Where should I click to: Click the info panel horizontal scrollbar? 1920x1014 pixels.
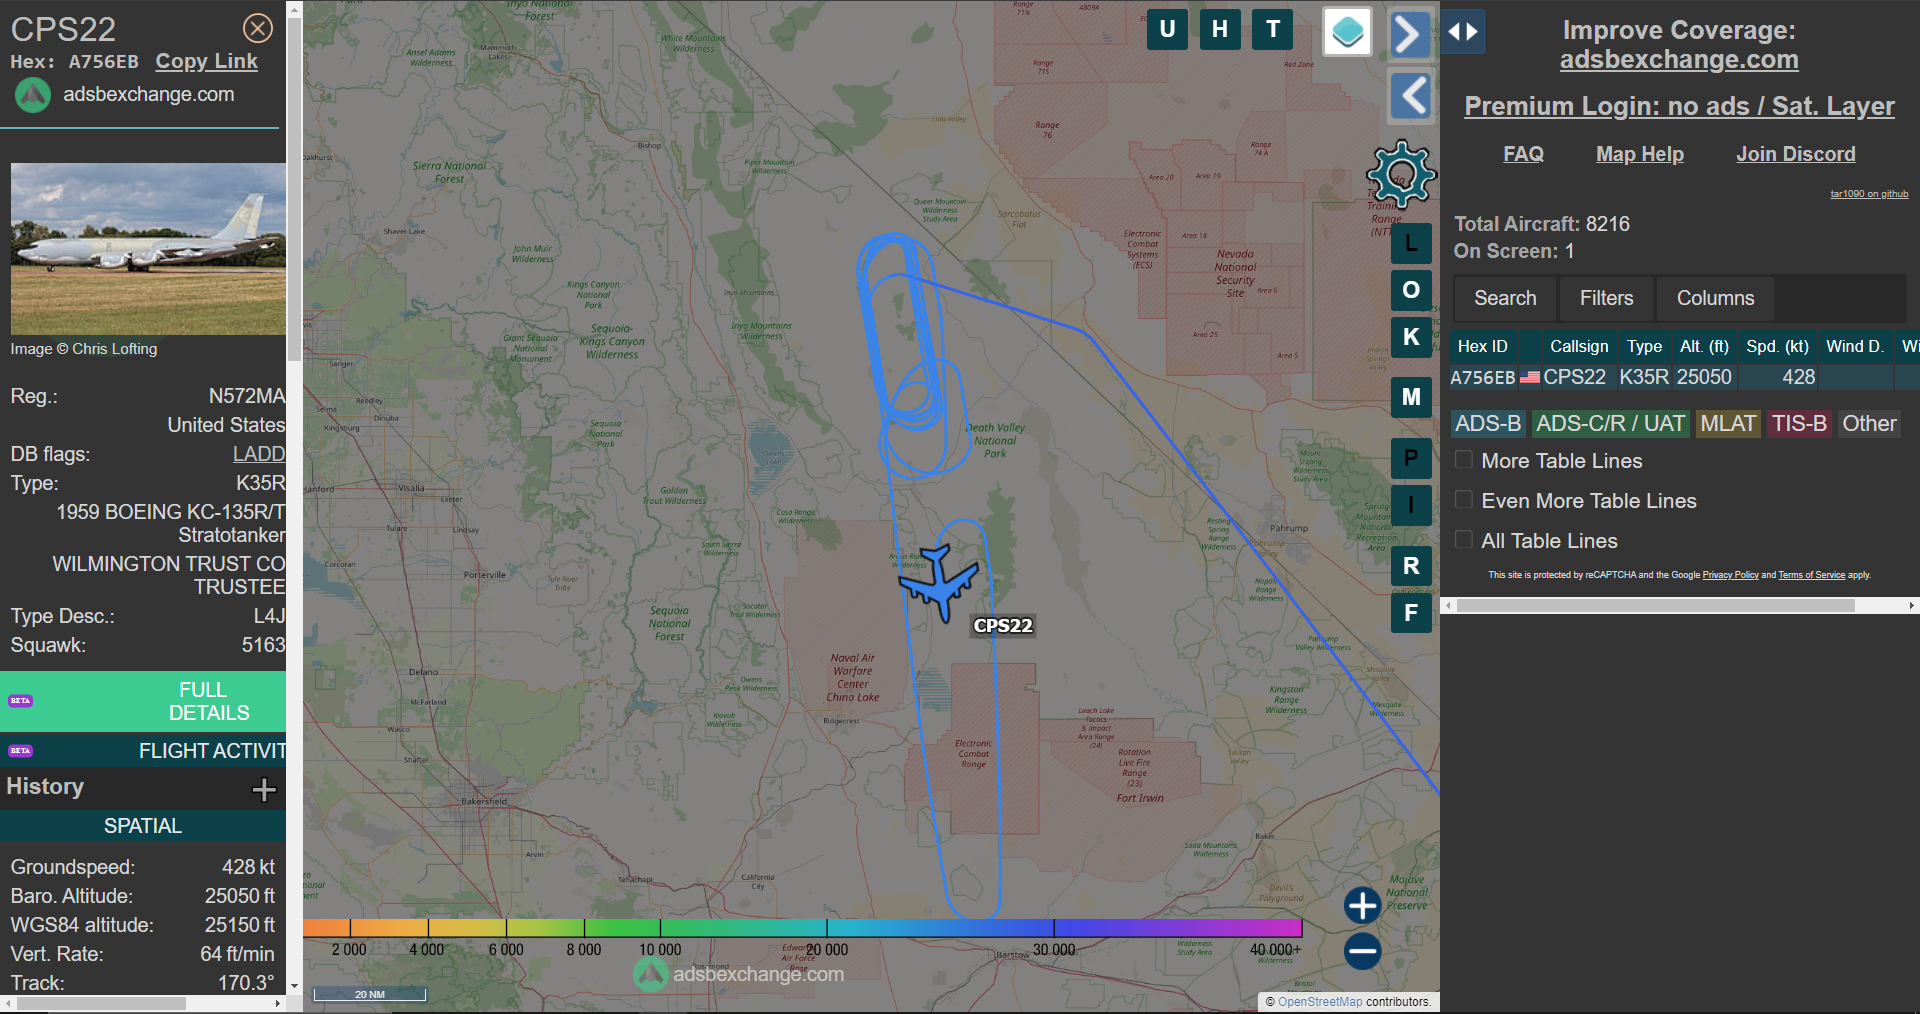(x=101, y=1003)
